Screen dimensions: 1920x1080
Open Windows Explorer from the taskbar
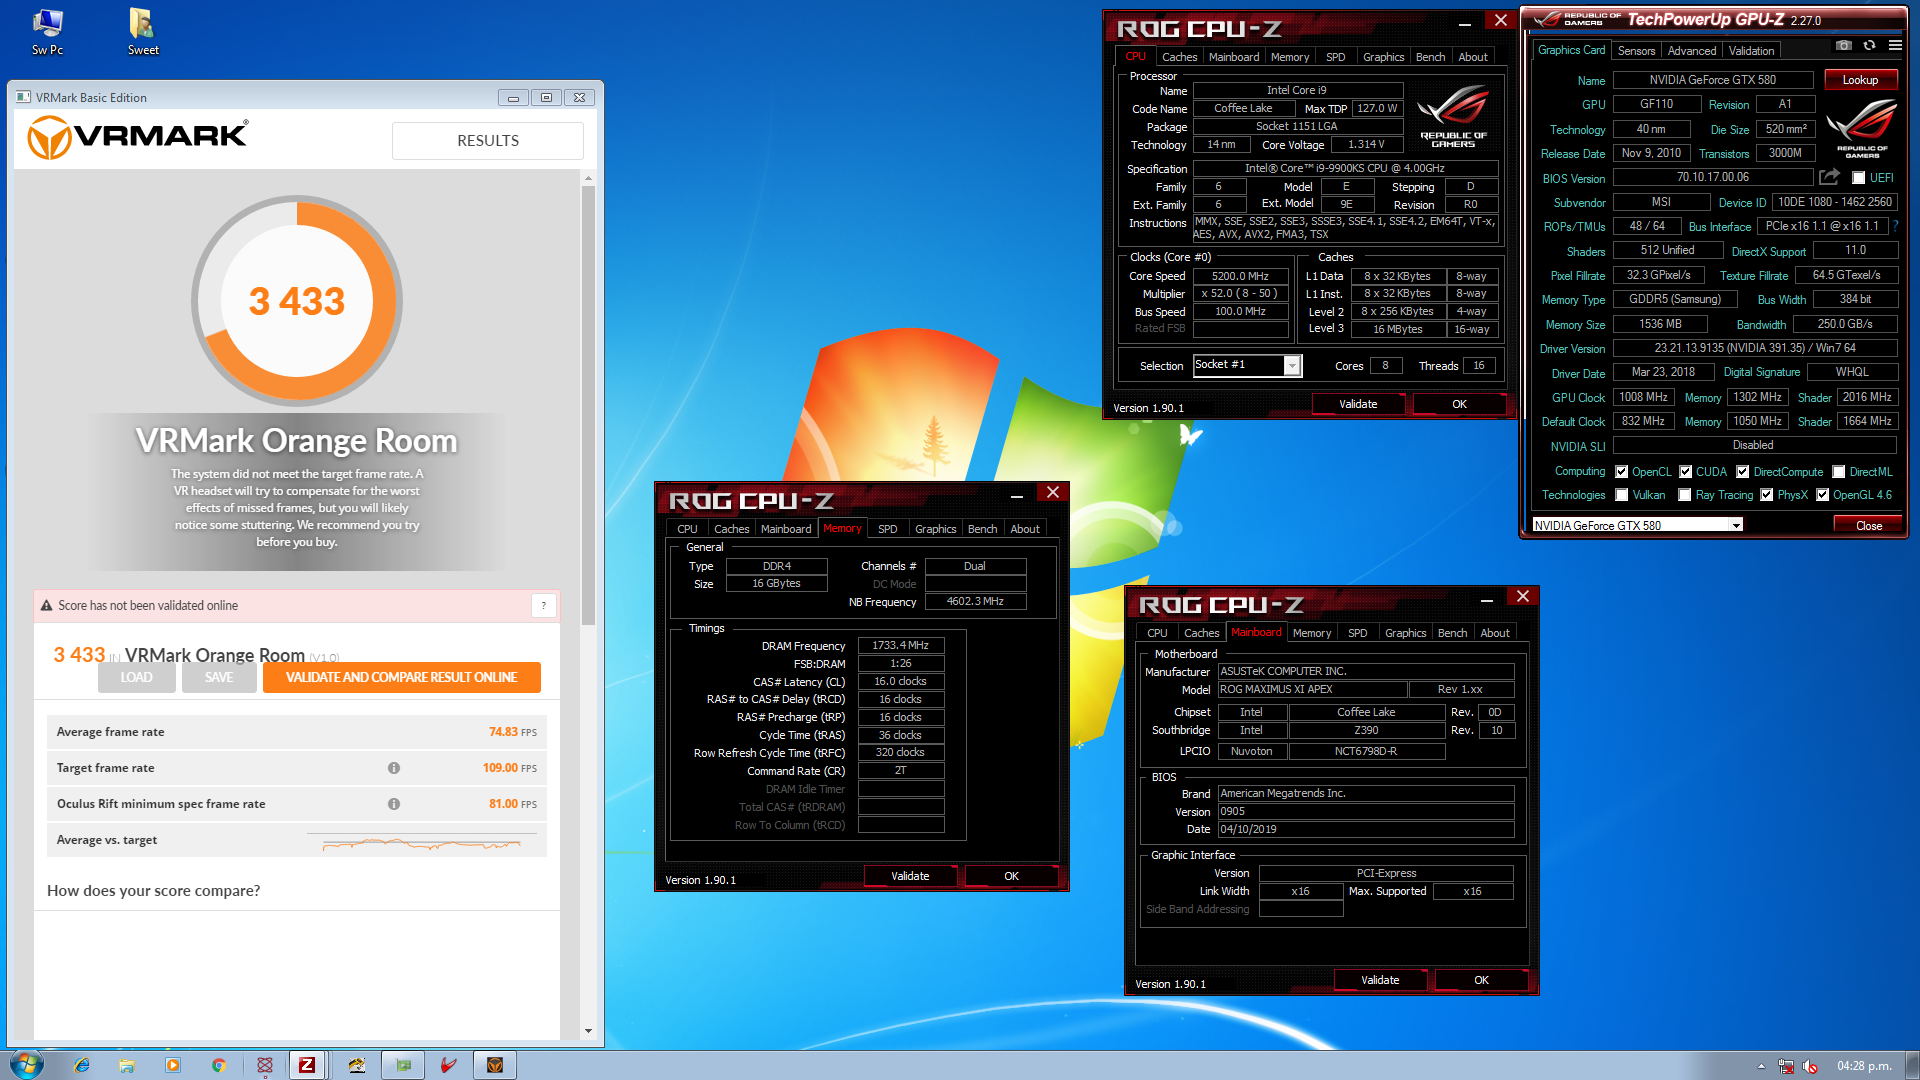[127, 1065]
